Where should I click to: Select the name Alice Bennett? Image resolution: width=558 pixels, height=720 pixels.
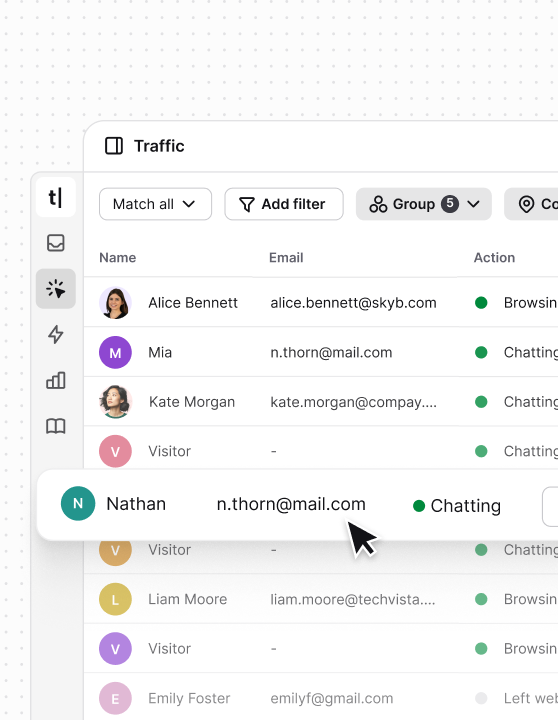193,303
